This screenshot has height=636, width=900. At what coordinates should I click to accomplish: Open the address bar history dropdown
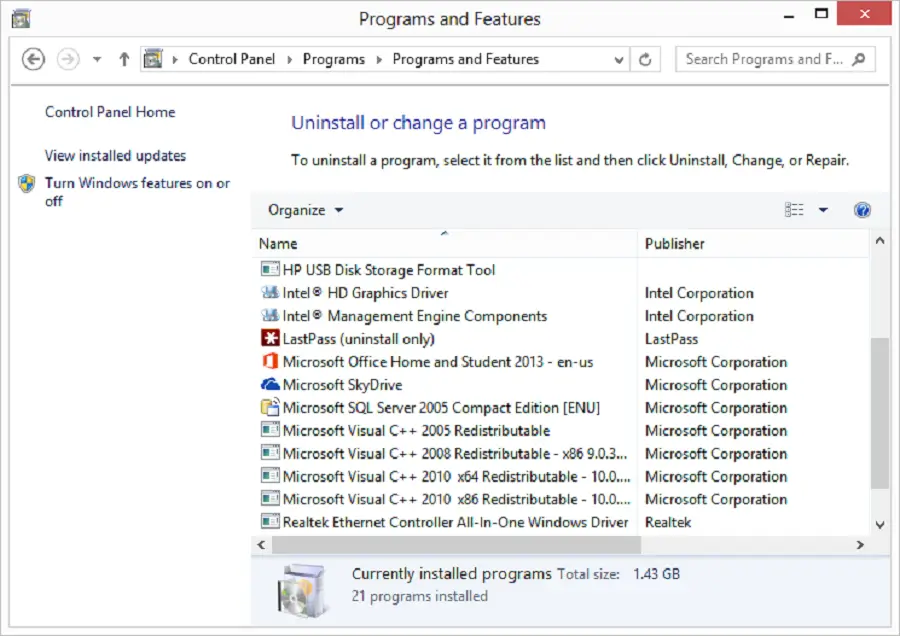[x=620, y=59]
